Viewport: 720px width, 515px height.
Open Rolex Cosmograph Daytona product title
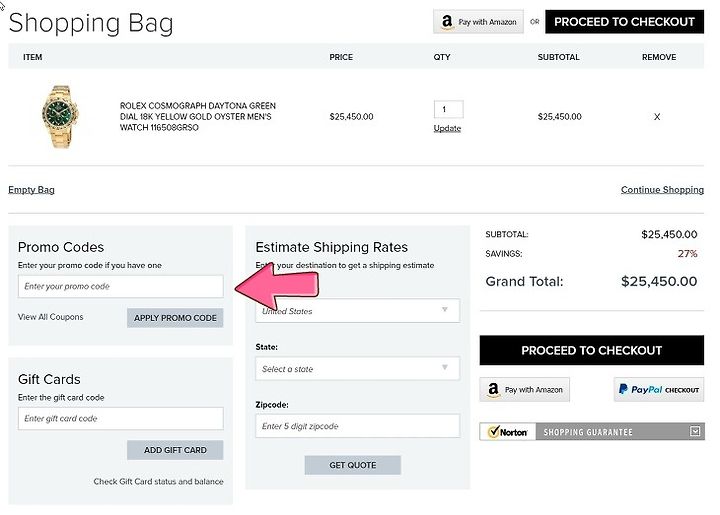click(198, 117)
